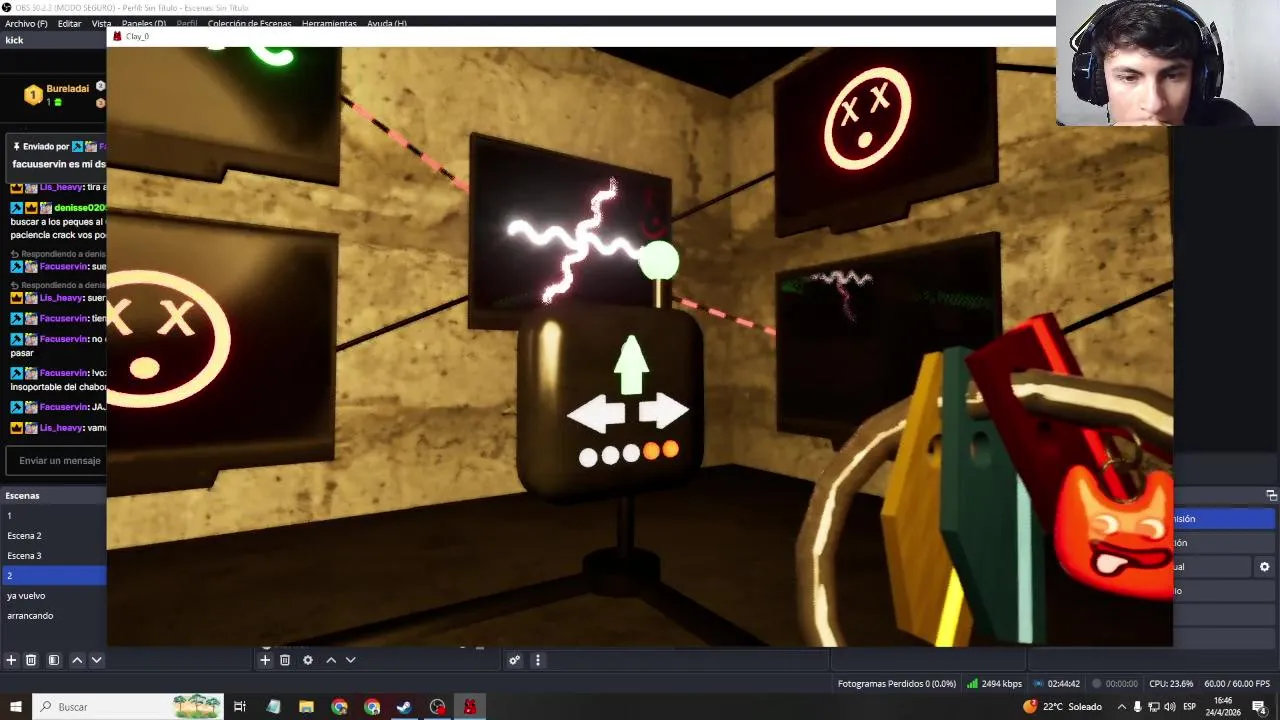
Task: Click the CPU: 23.6% status text
Action: click(x=1171, y=684)
